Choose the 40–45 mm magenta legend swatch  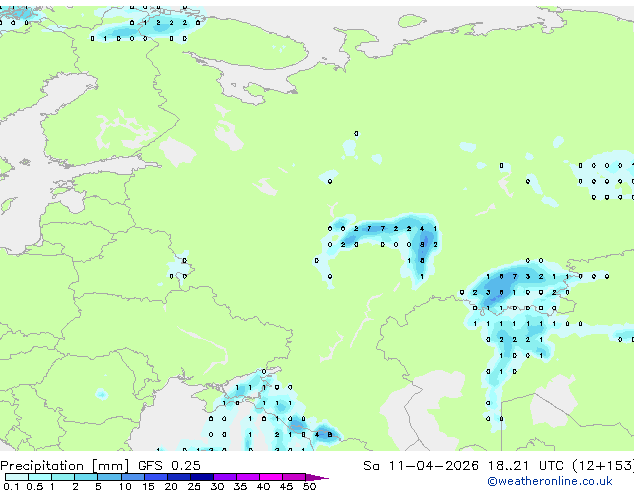pos(271,477)
